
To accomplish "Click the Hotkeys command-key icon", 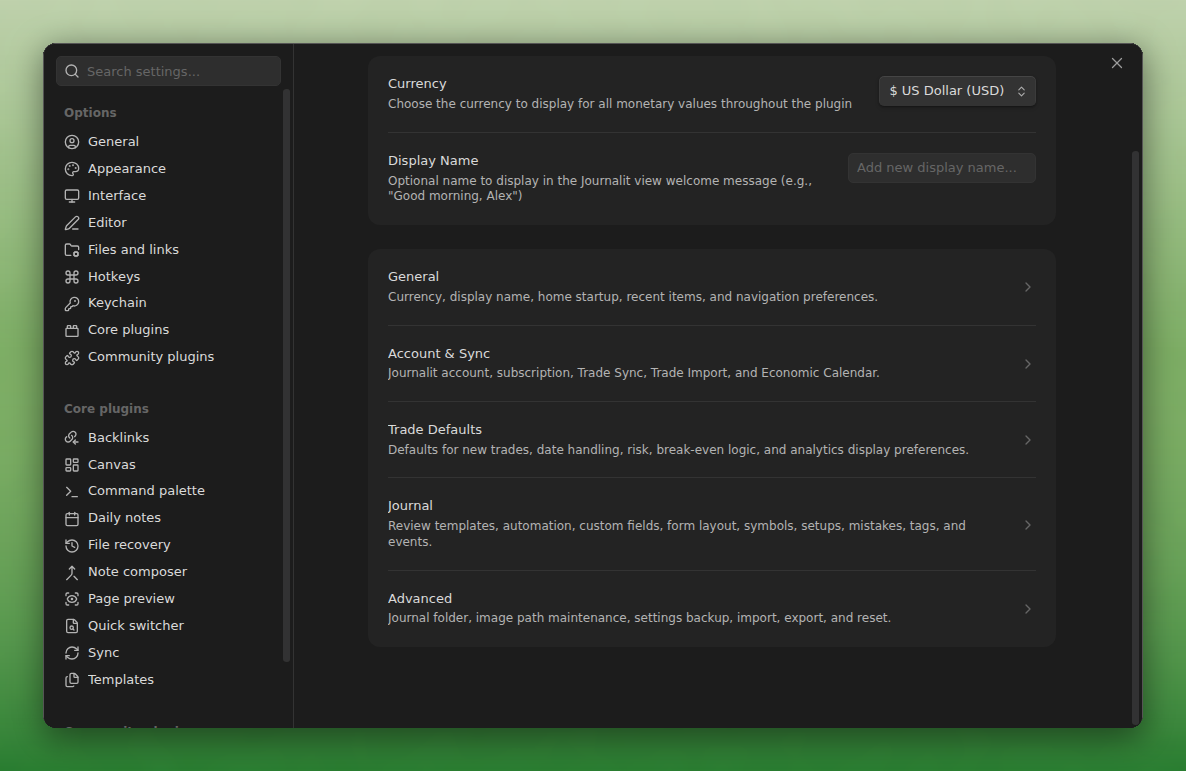I will tap(72, 277).
